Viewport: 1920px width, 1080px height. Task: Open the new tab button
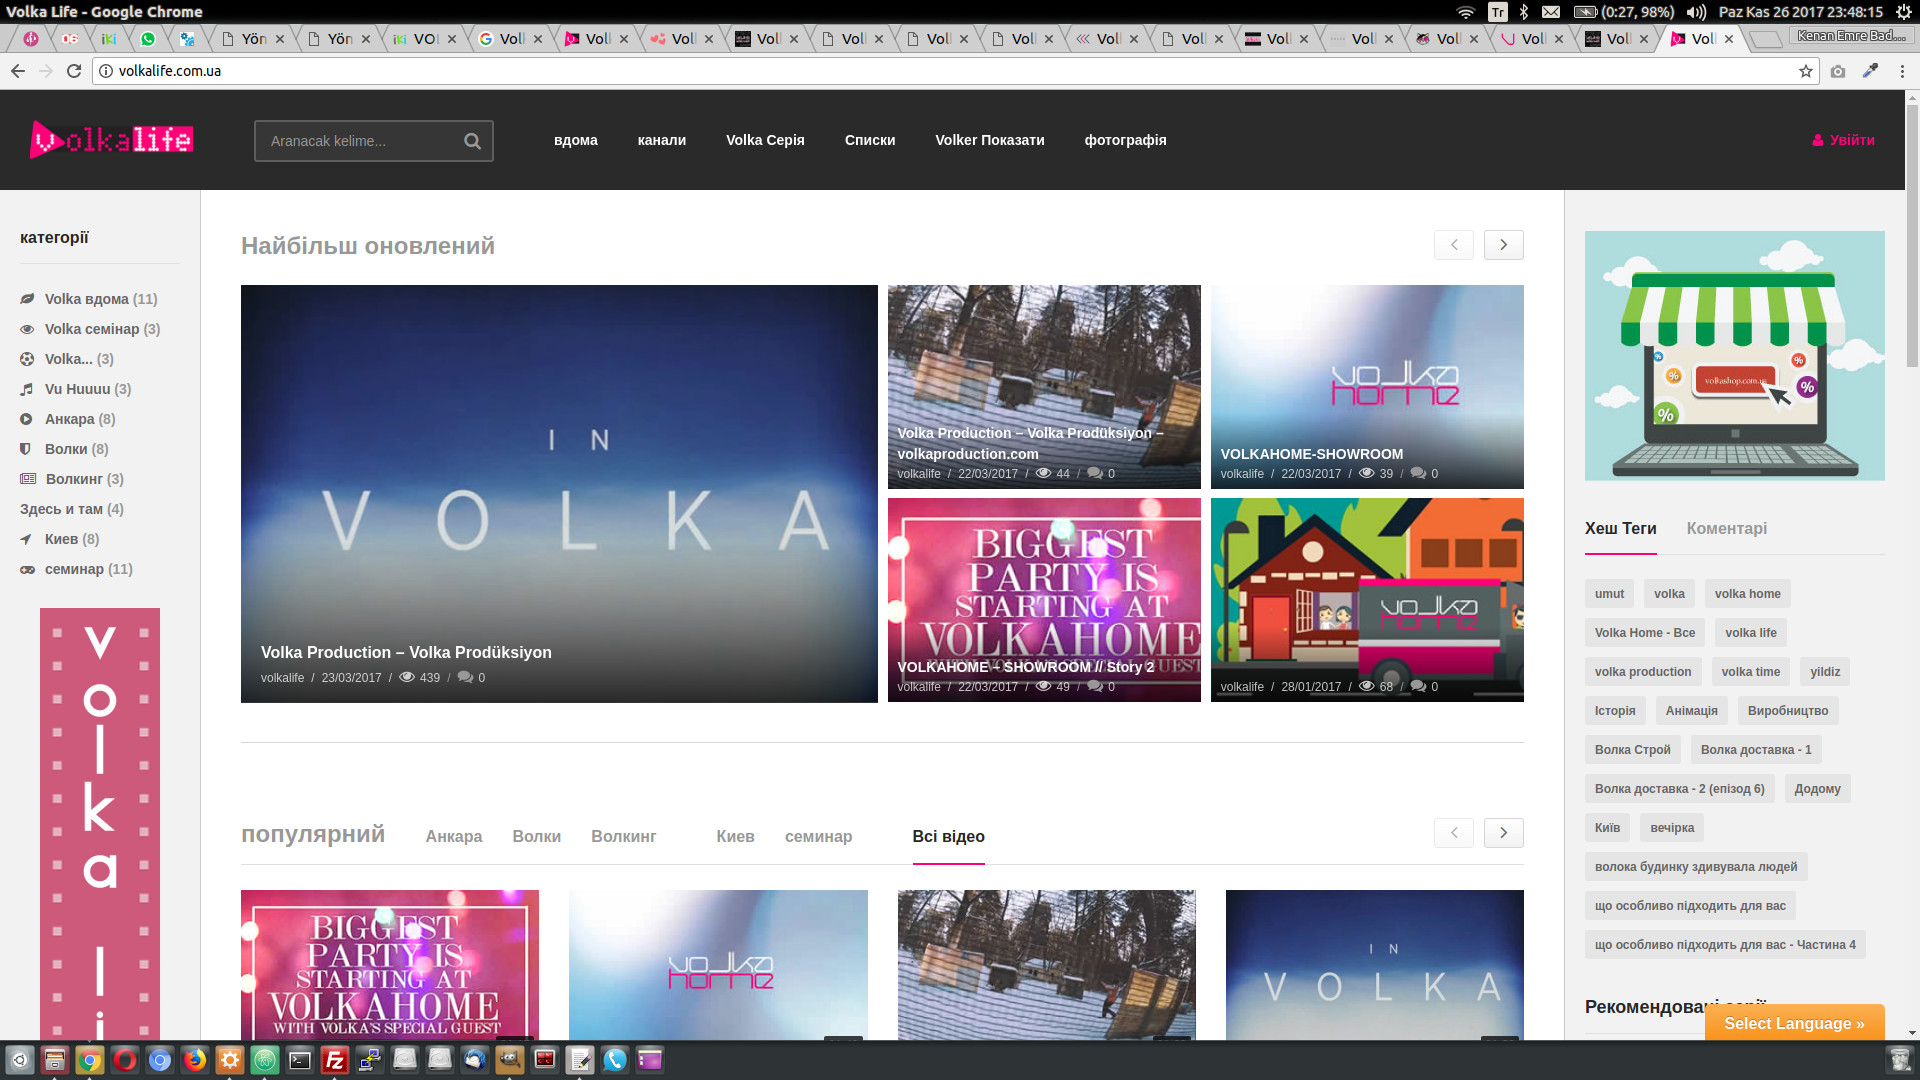pyautogui.click(x=1766, y=39)
